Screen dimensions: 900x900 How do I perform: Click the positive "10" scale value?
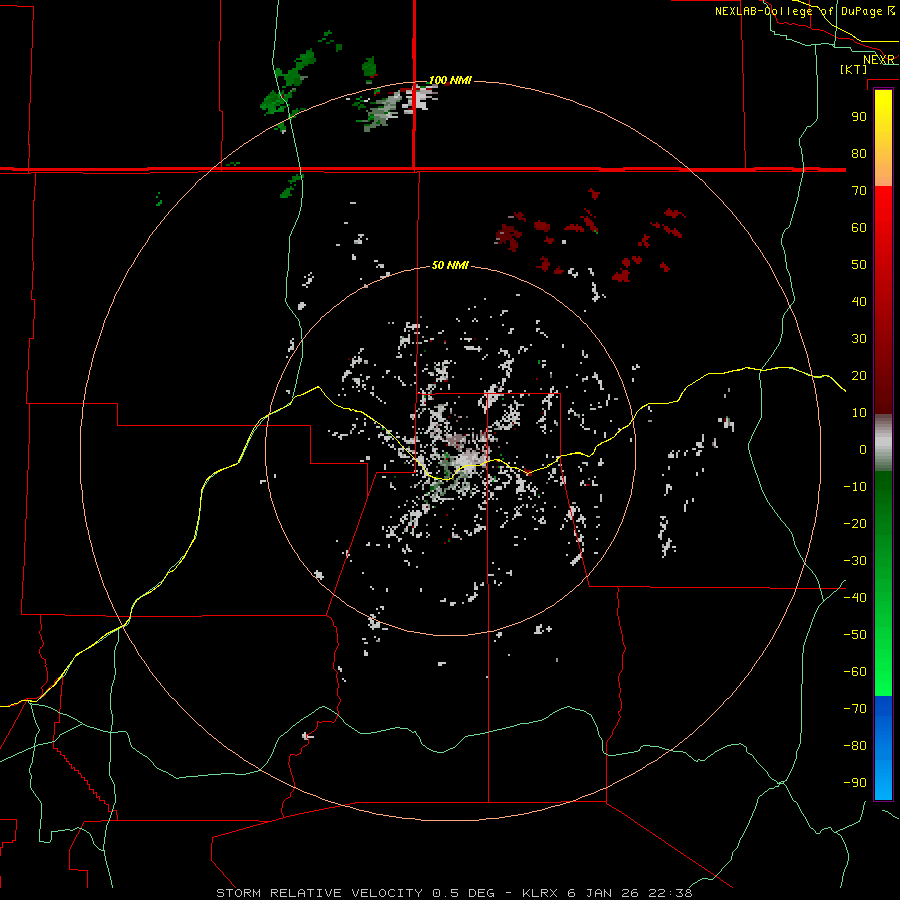tap(859, 413)
